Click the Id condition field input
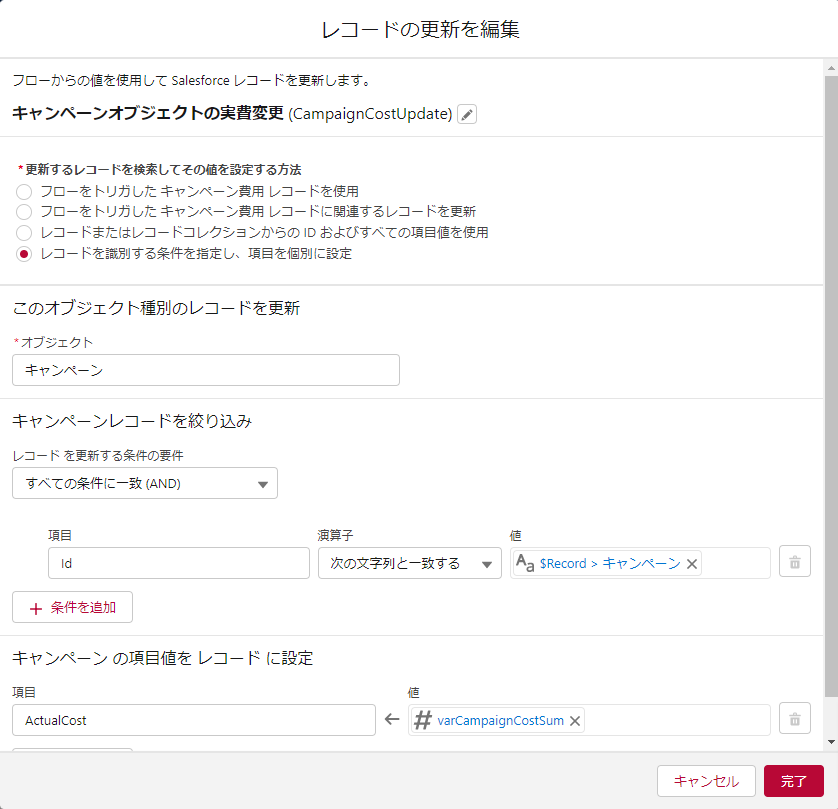Viewport: 838px width, 809px height. point(179,563)
